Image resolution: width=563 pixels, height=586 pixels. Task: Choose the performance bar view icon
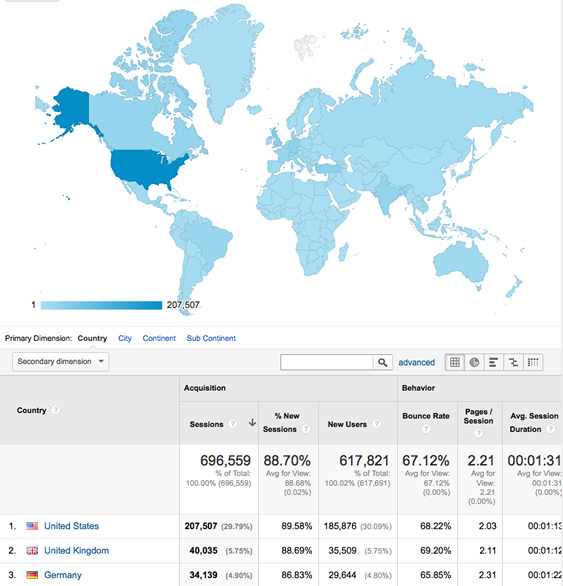494,362
